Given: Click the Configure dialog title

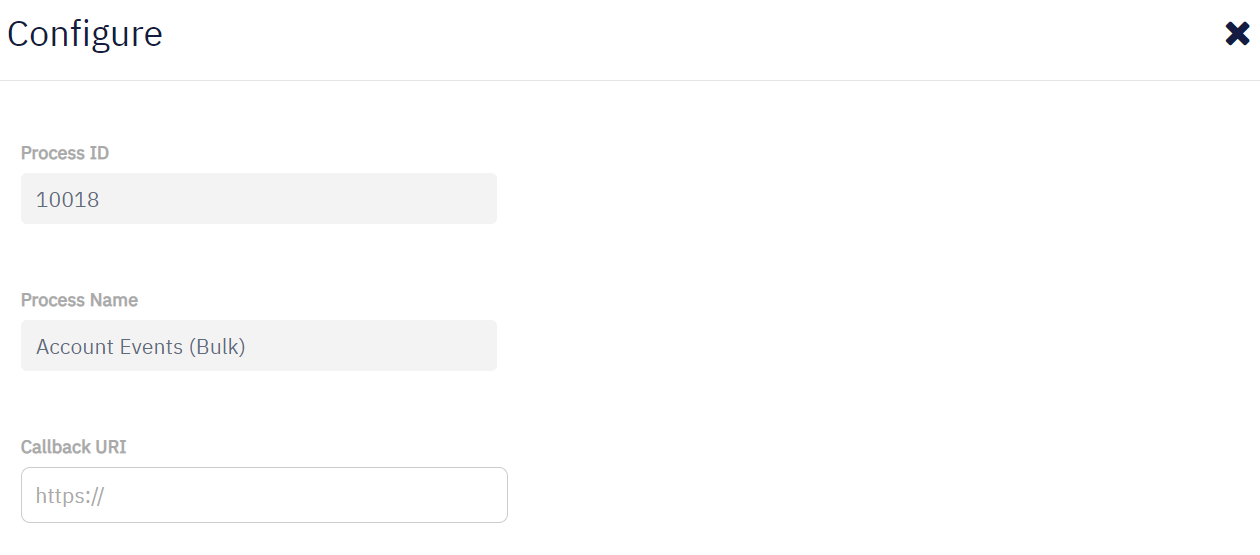Looking at the screenshot, I should [x=85, y=34].
